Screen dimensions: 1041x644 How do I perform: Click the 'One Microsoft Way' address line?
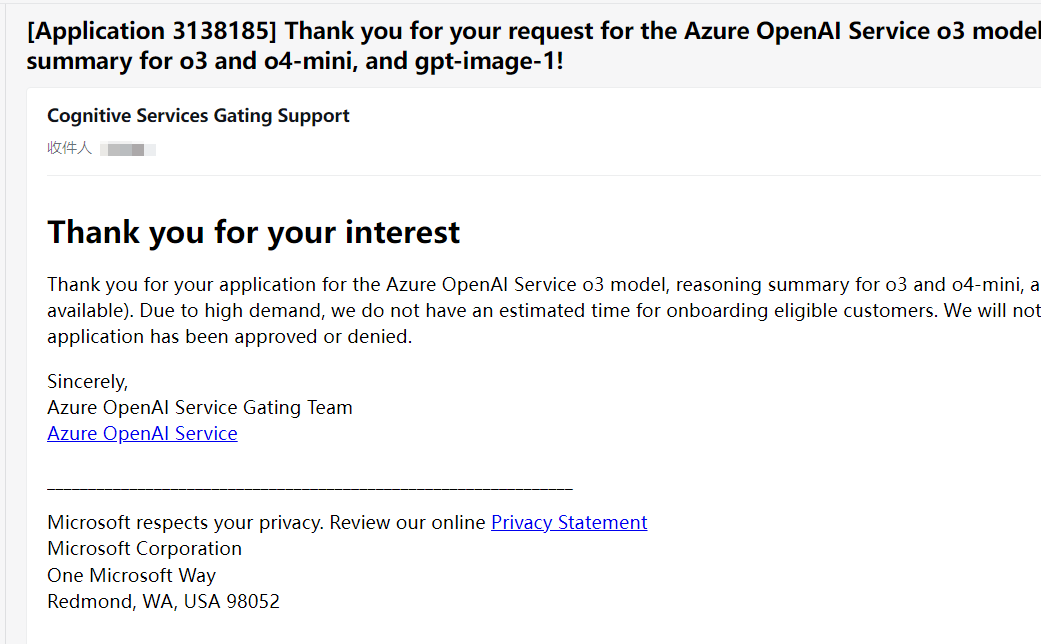(131, 576)
